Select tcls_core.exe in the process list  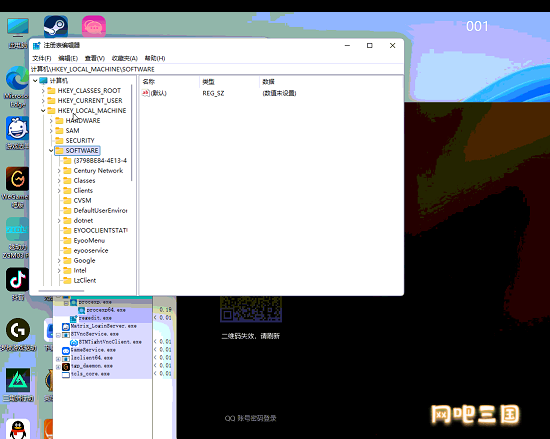tap(90, 374)
